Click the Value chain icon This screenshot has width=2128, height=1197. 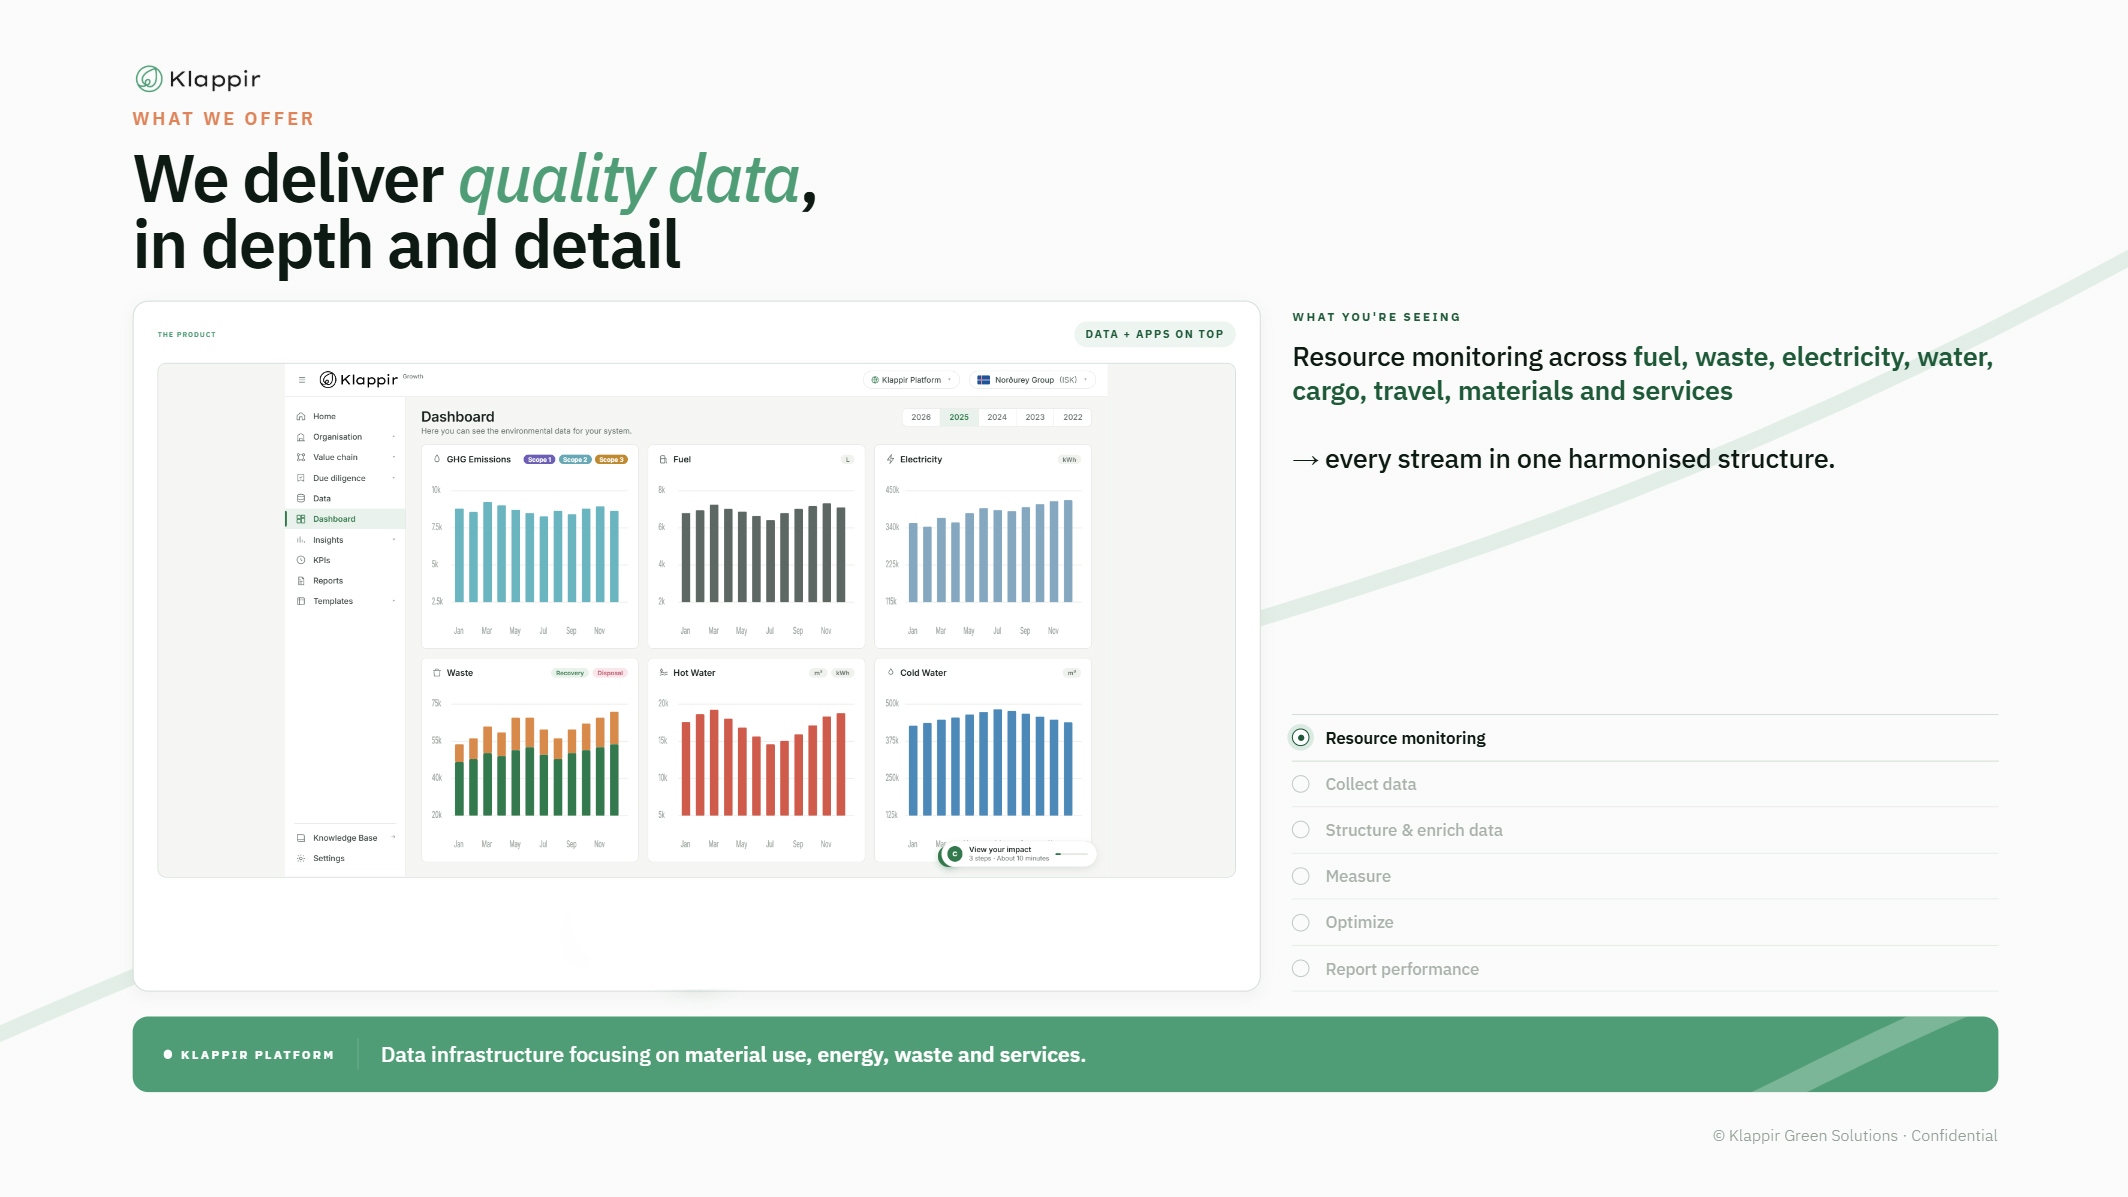pos(301,457)
